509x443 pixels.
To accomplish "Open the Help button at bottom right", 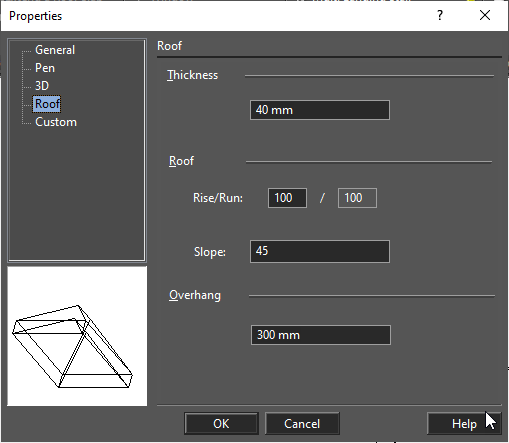I will tap(464, 424).
